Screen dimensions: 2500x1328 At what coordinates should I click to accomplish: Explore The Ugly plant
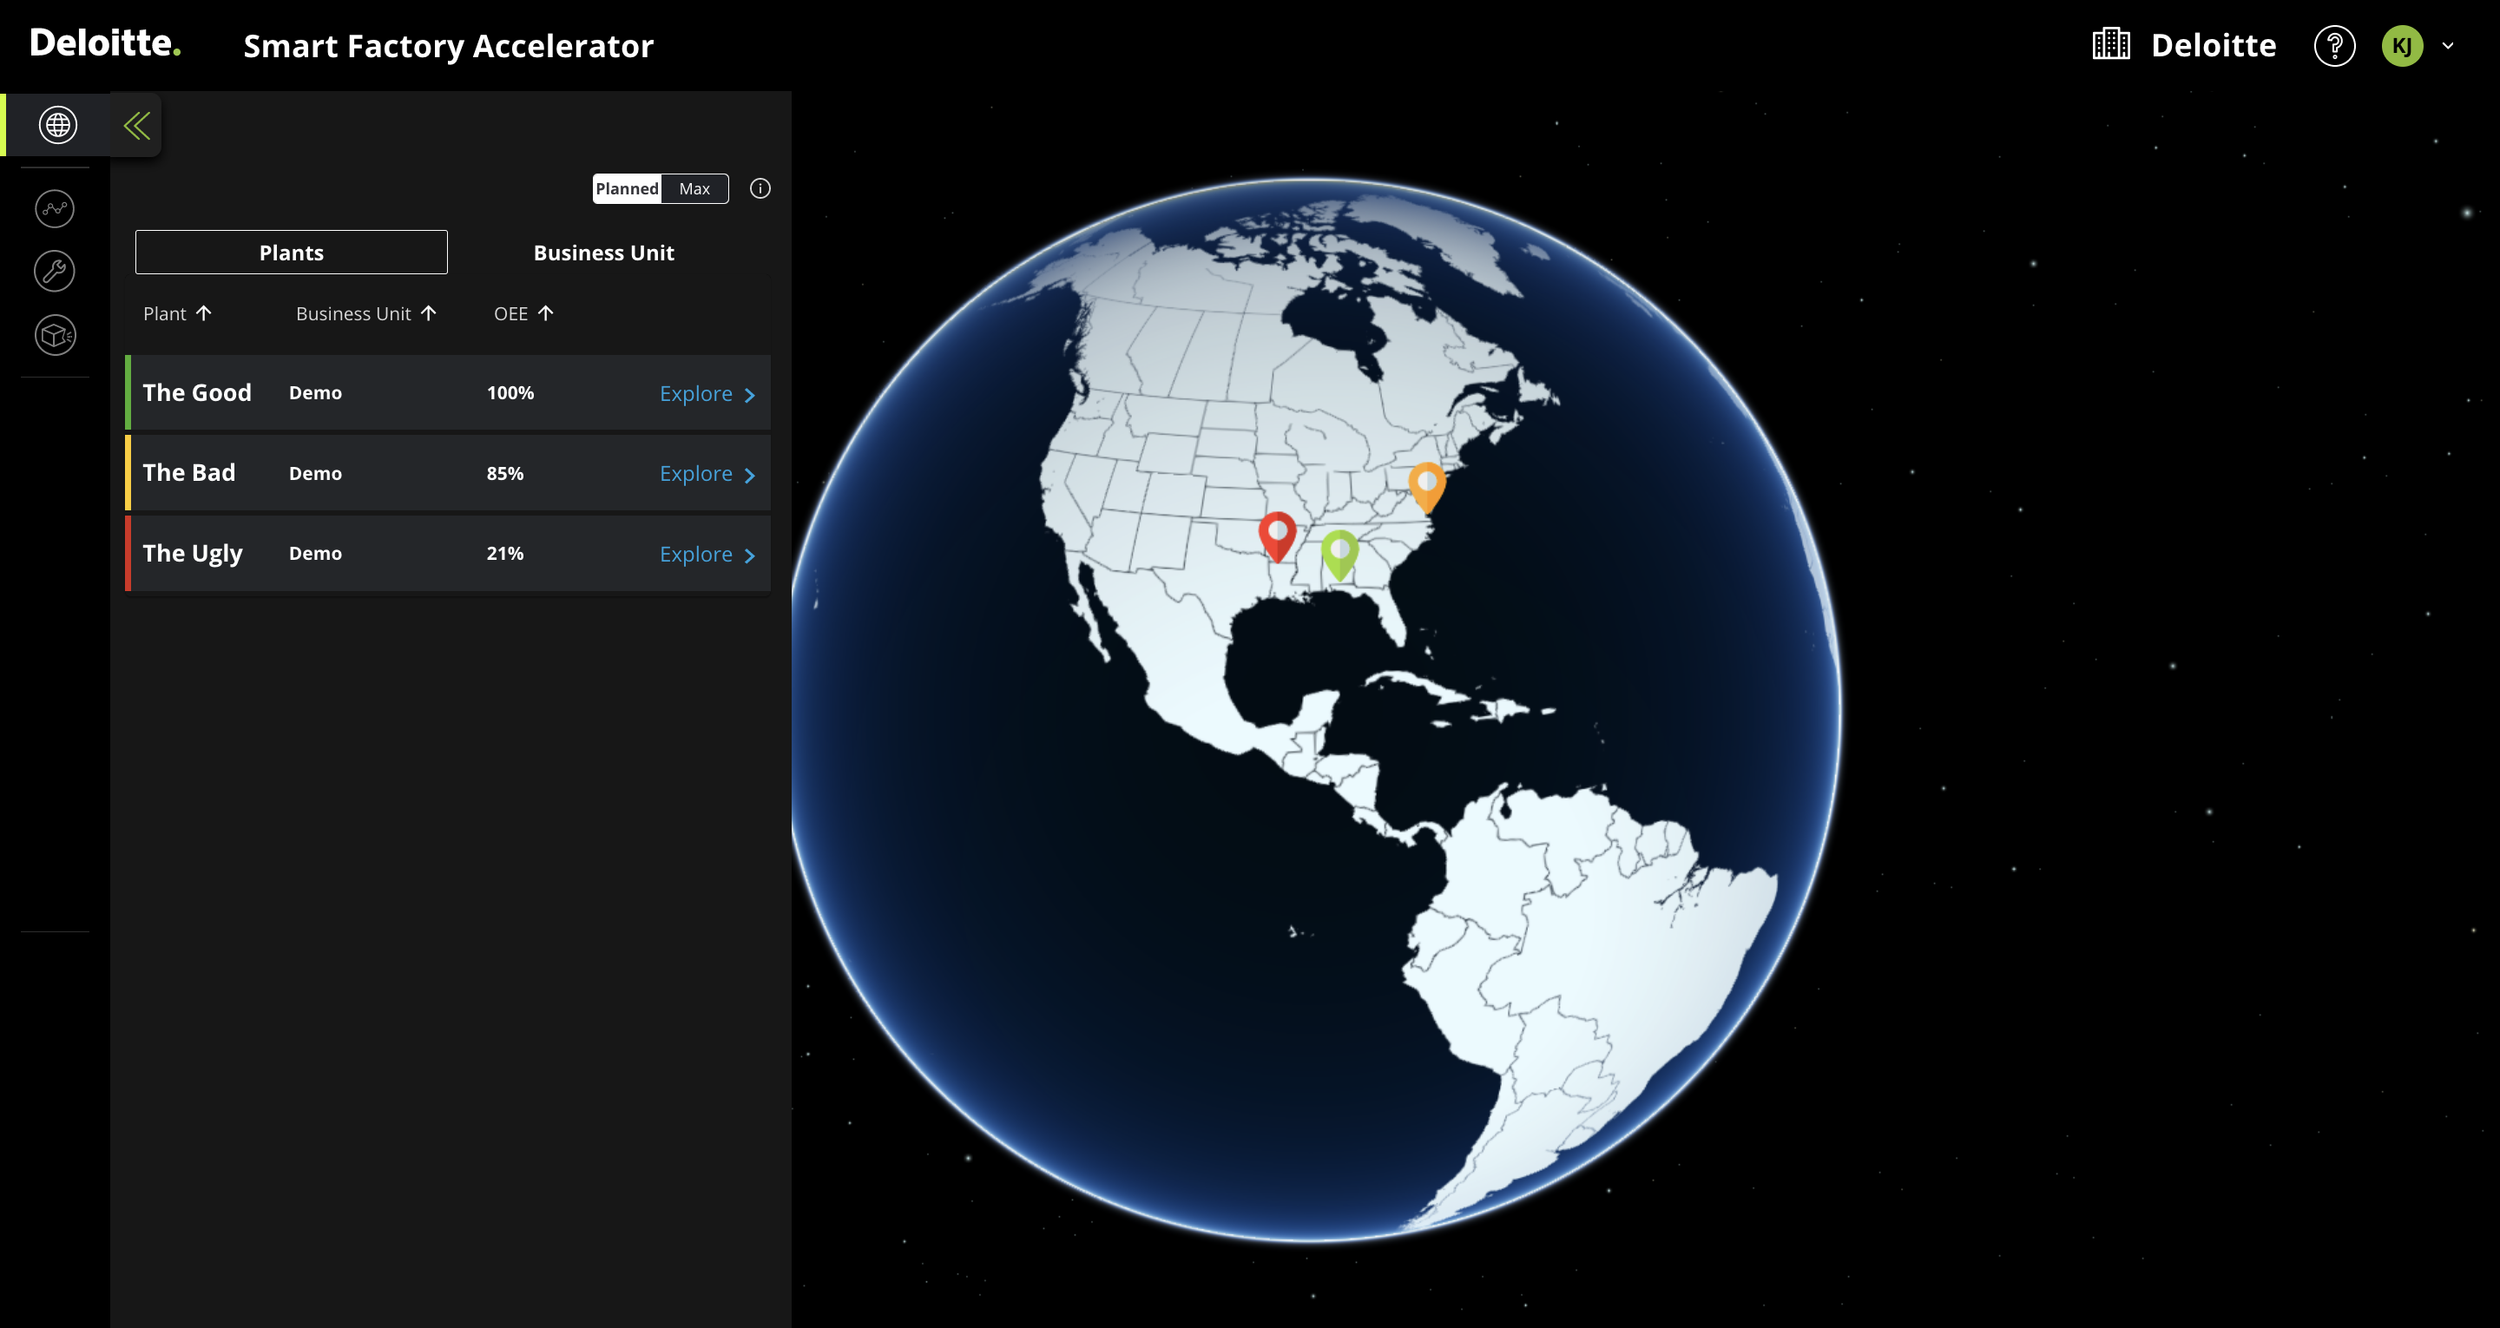[x=706, y=555]
